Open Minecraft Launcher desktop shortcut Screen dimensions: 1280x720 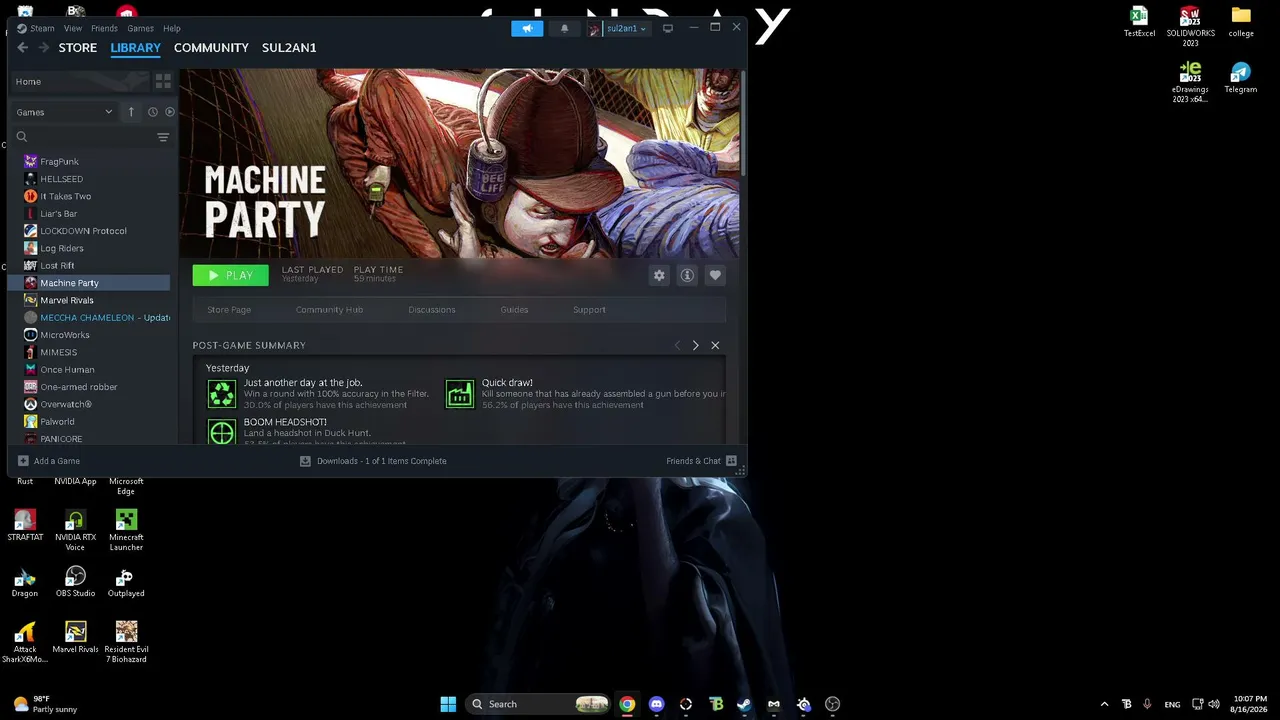(x=126, y=530)
